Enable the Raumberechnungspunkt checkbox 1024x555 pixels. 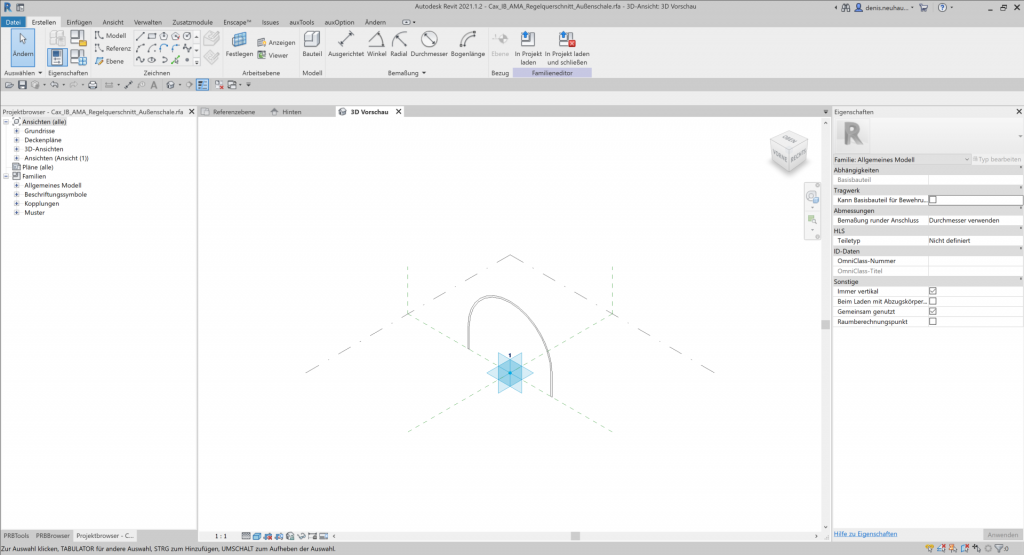(933, 321)
